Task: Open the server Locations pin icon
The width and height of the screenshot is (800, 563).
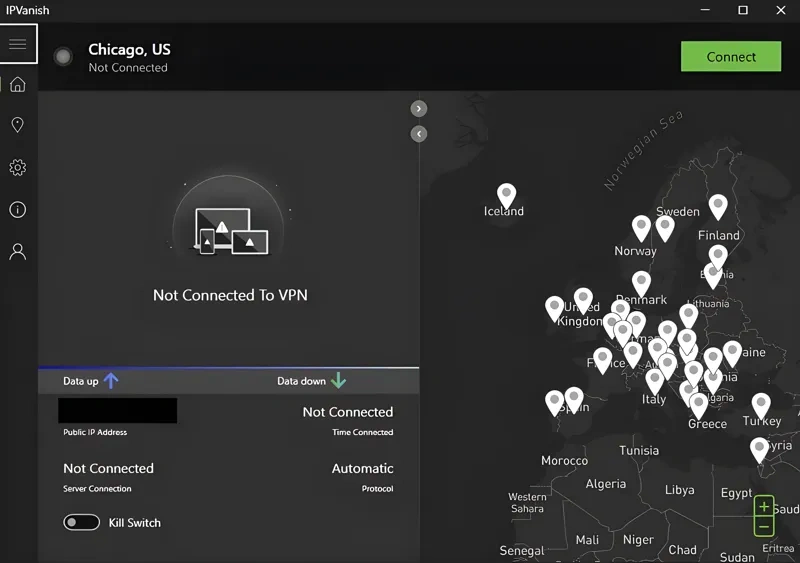Action: 18,125
